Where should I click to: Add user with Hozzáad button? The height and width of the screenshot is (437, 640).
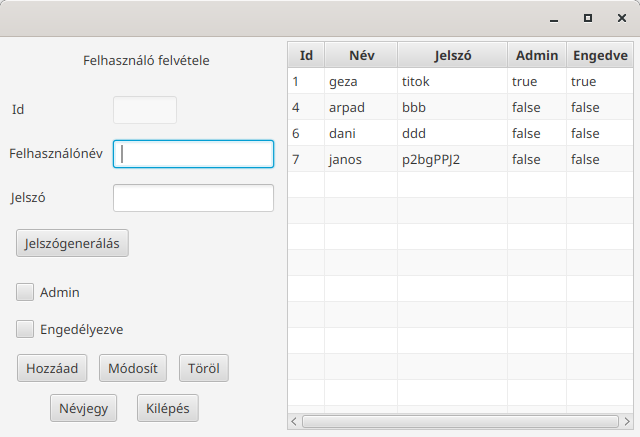click(x=52, y=368)
